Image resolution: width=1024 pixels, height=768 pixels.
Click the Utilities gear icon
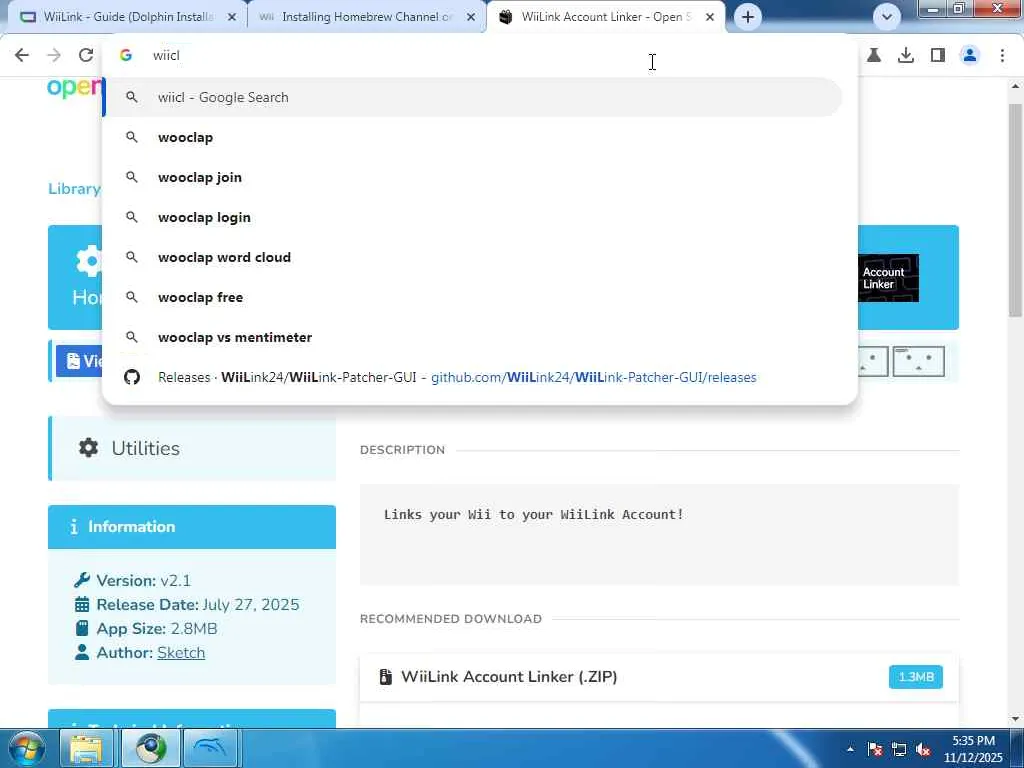88,447
